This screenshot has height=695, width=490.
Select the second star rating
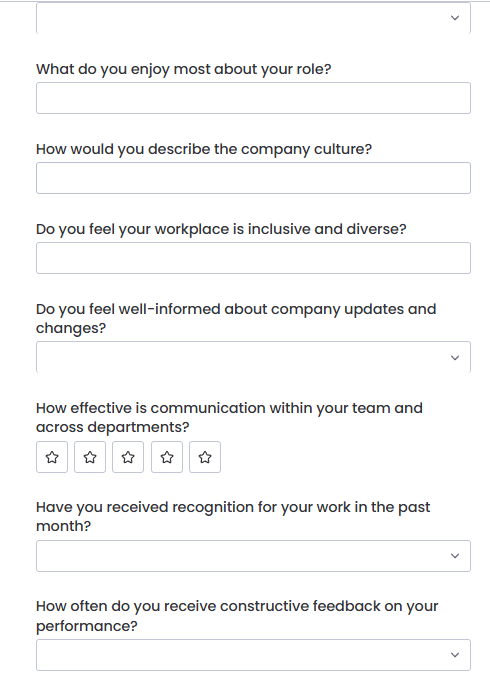(90, 457)
